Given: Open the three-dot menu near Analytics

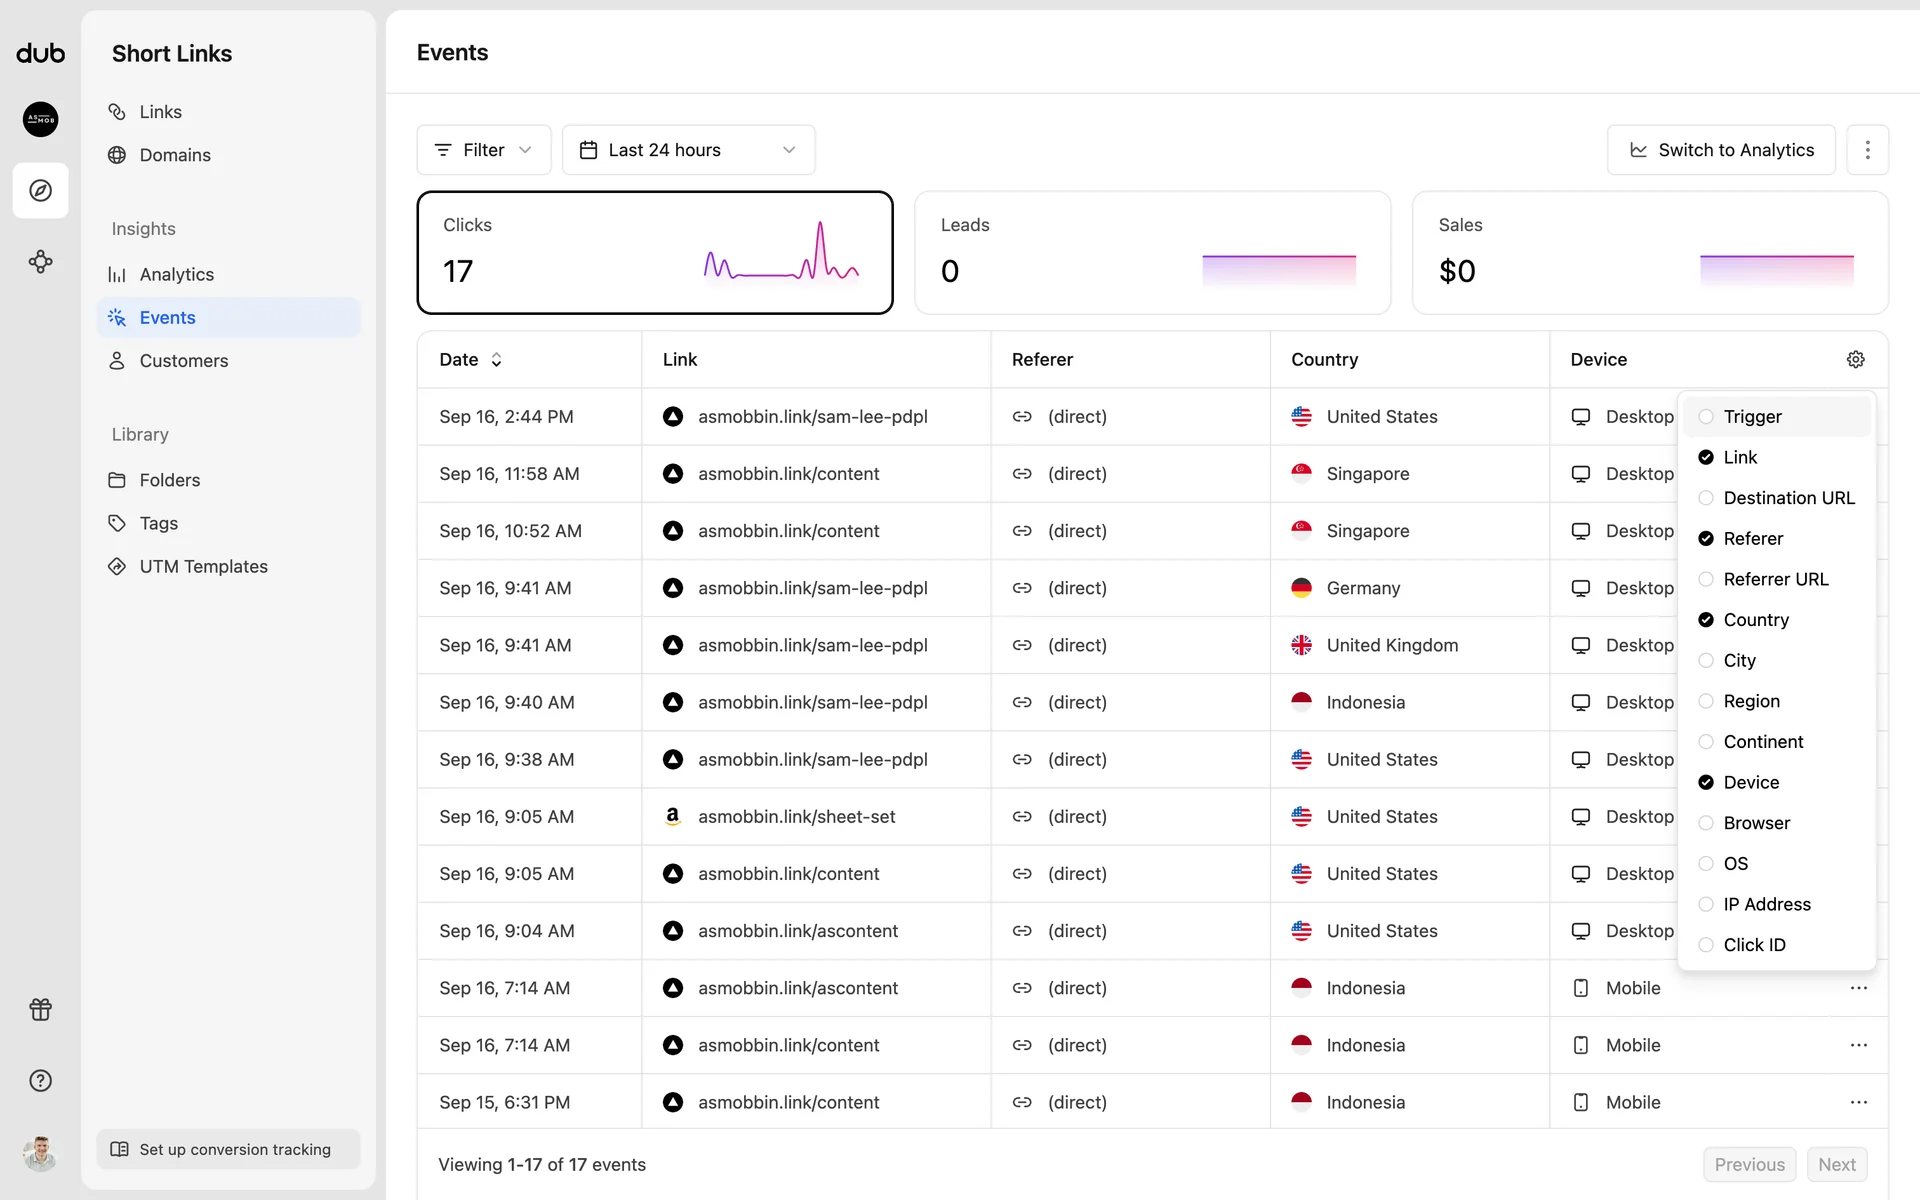Looking at the screenshot, I should tap(1867, 150).
